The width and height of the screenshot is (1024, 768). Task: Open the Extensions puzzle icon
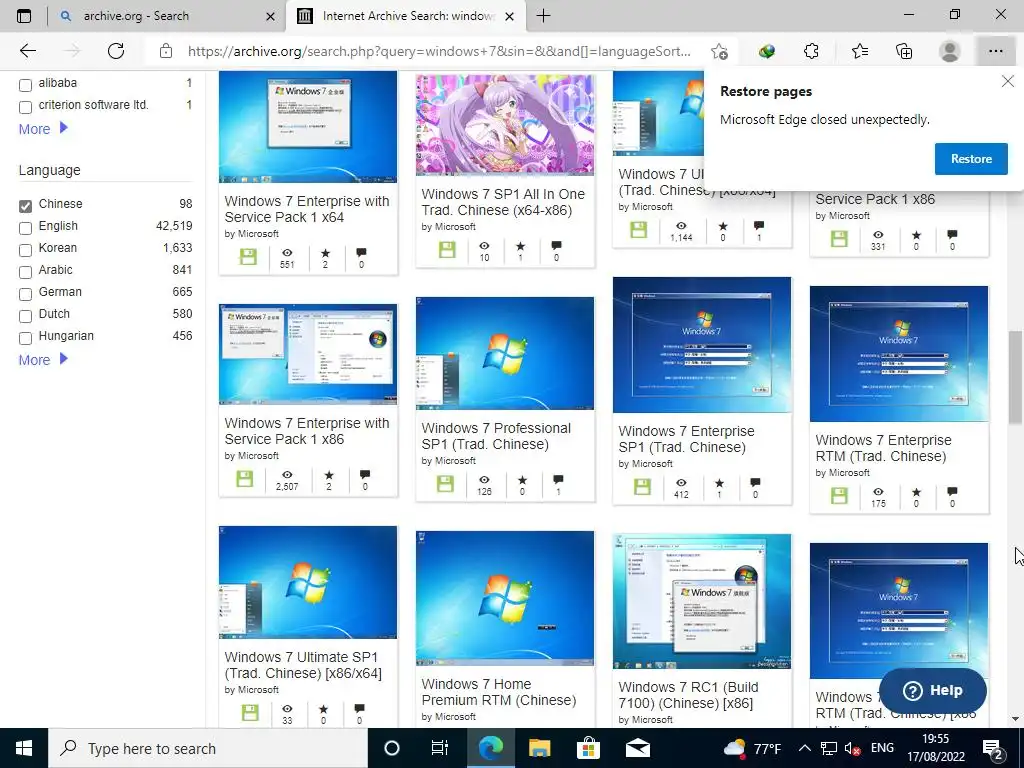pos(811,51)
